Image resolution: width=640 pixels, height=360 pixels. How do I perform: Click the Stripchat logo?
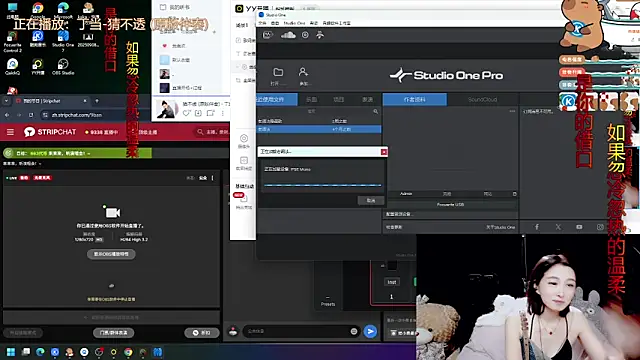tap(50, 132)
